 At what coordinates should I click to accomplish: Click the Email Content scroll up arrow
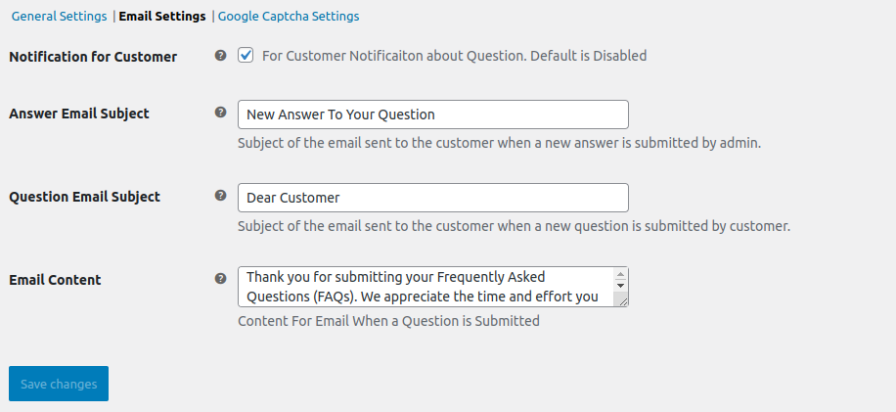(x=620, y=274)
